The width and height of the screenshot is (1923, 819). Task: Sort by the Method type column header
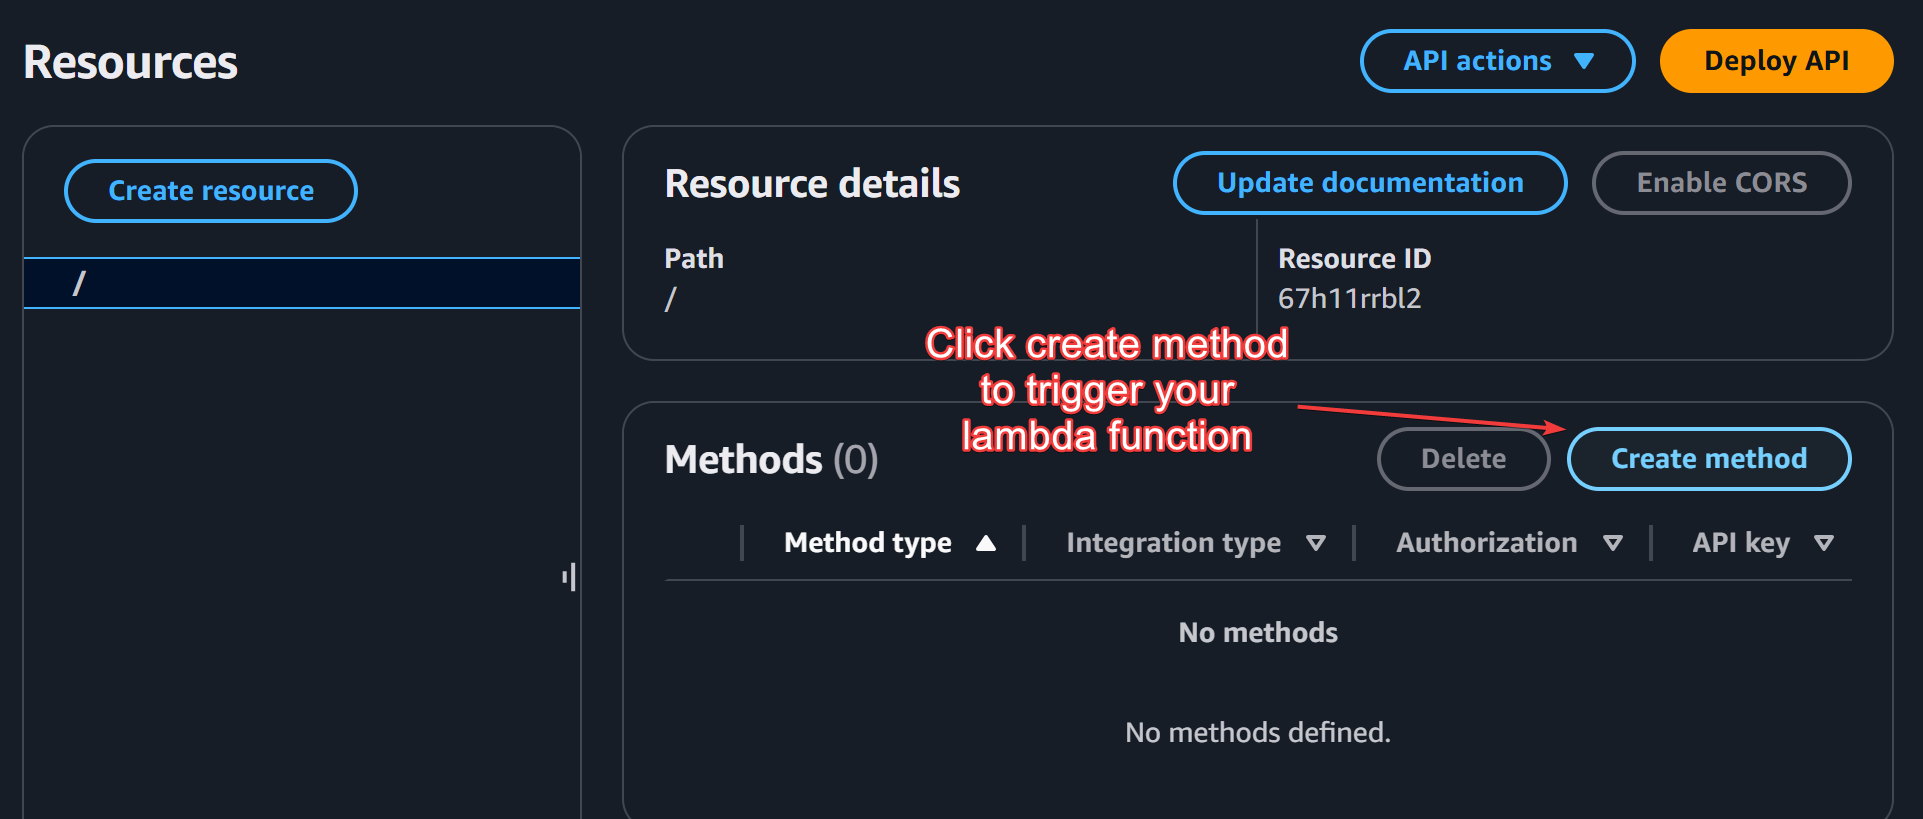pos(867,543)
